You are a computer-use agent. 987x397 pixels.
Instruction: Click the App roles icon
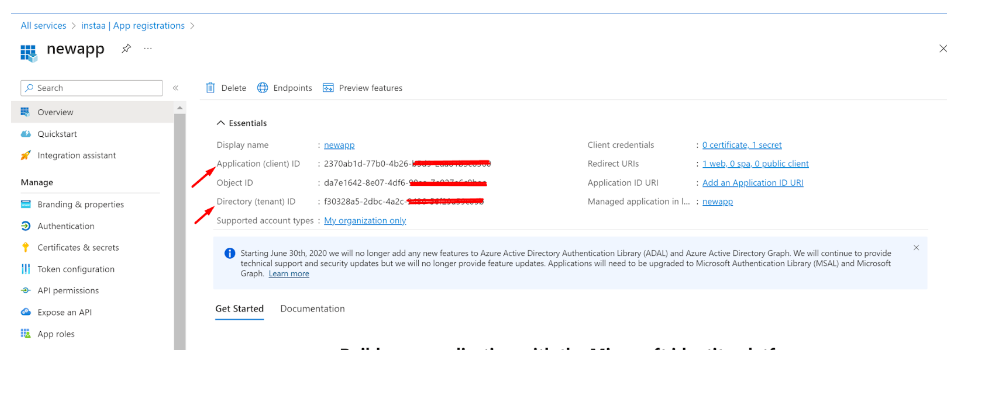[26, 333]
